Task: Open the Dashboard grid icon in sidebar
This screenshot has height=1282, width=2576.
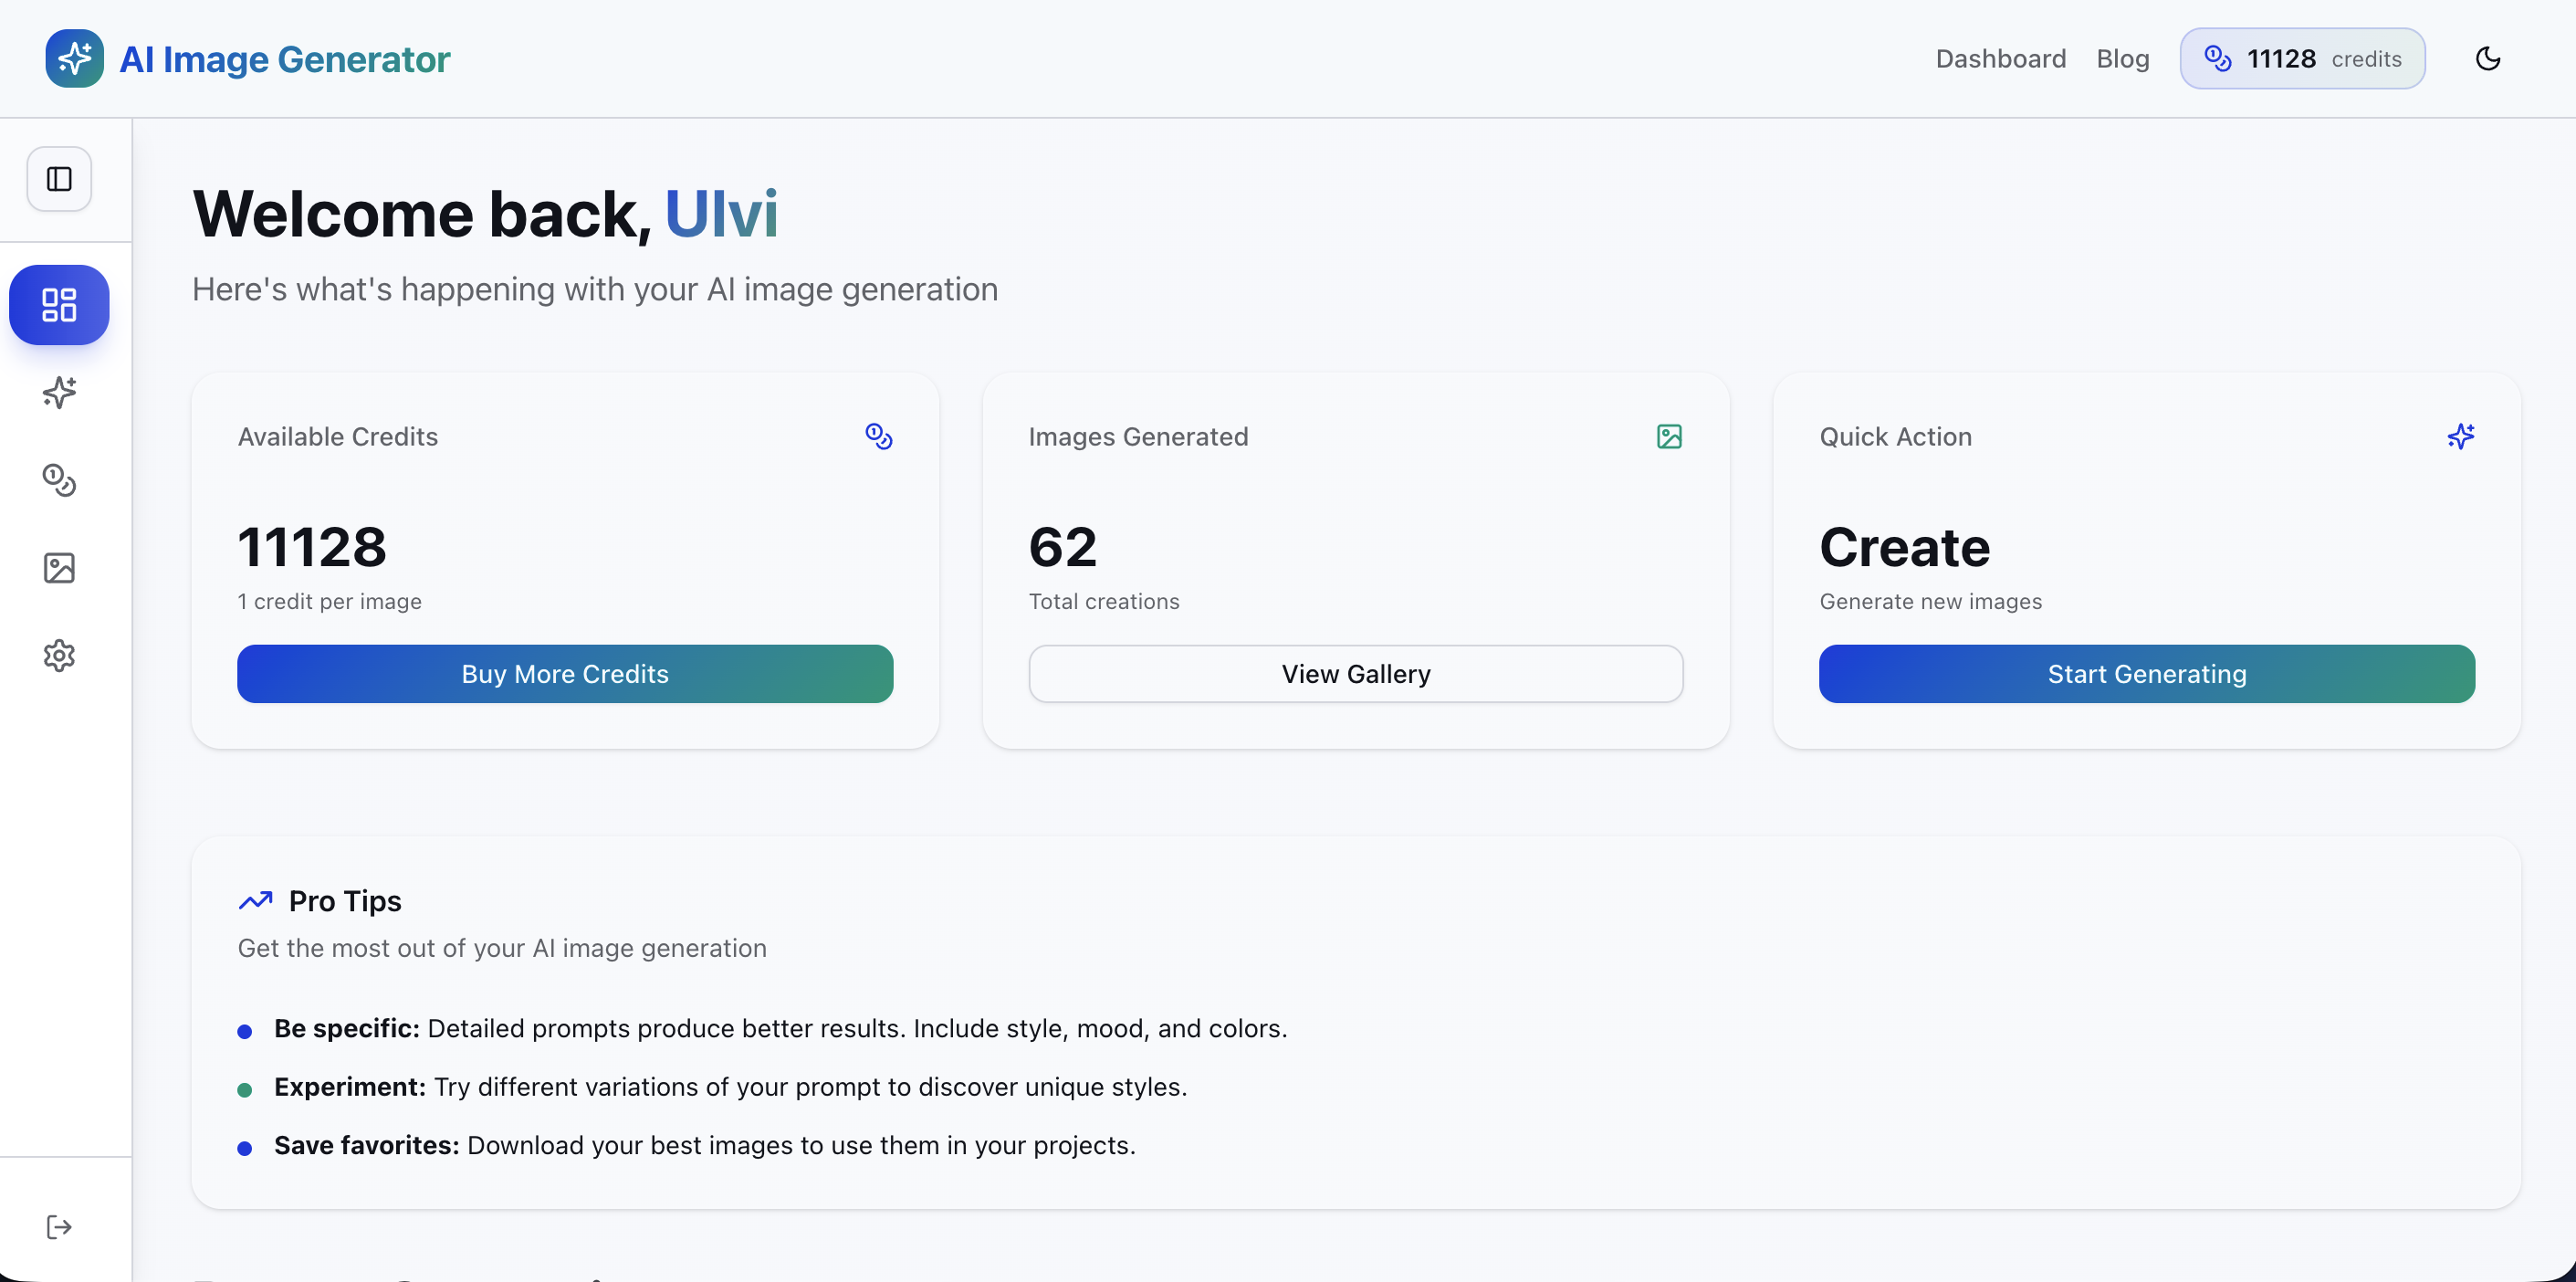Action: pyautogui.click(x=59, y=305)
